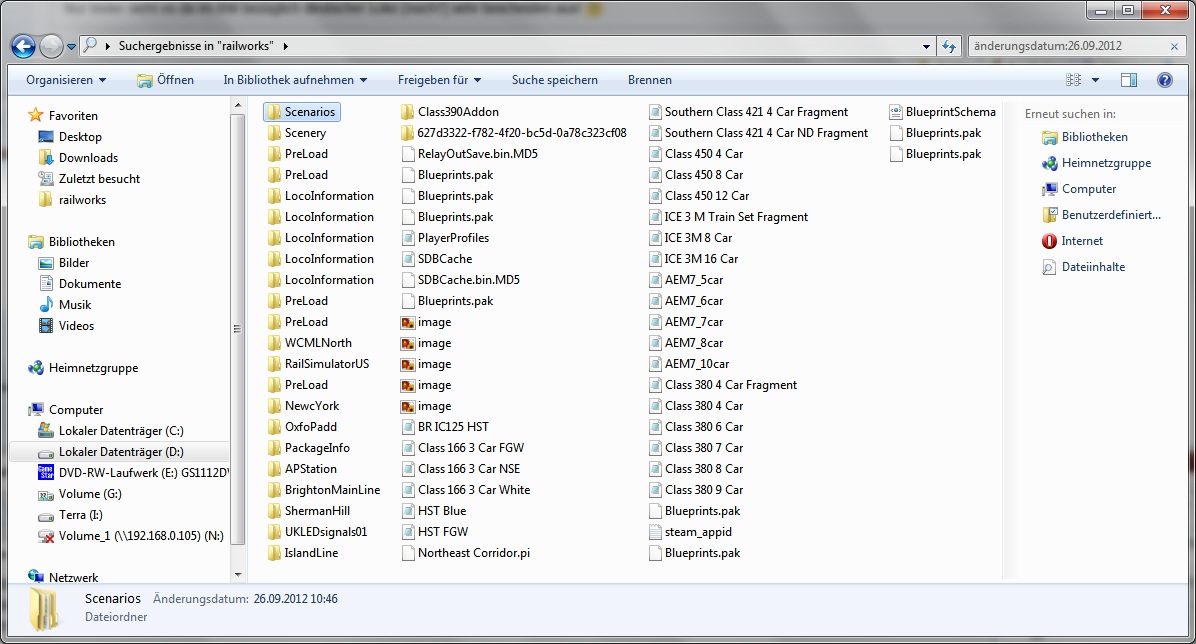Select Lokaler Datenträger (D:)
Screen dimensions: 1196x644
pos(121,452)
